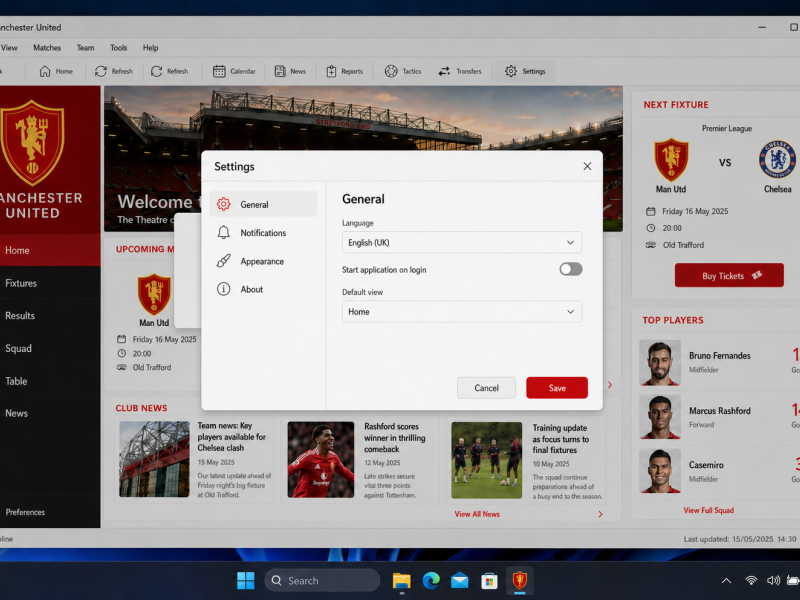Click Bruno Fernandes player photo

click(x=660, y=362)
